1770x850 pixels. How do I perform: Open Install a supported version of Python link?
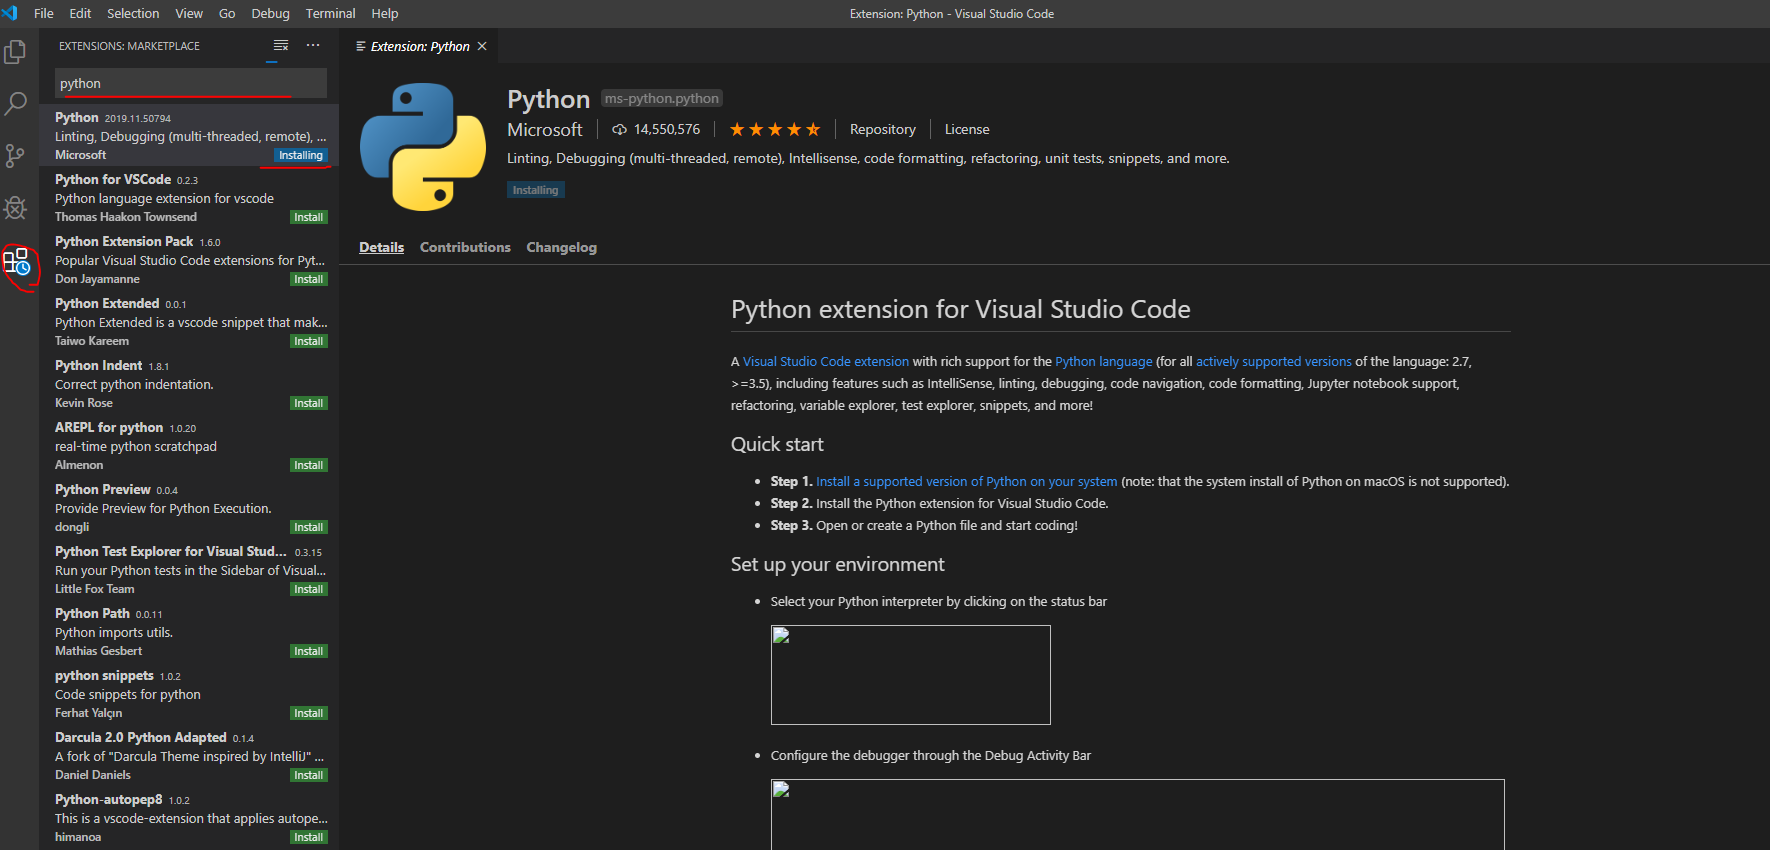point(967,481)
